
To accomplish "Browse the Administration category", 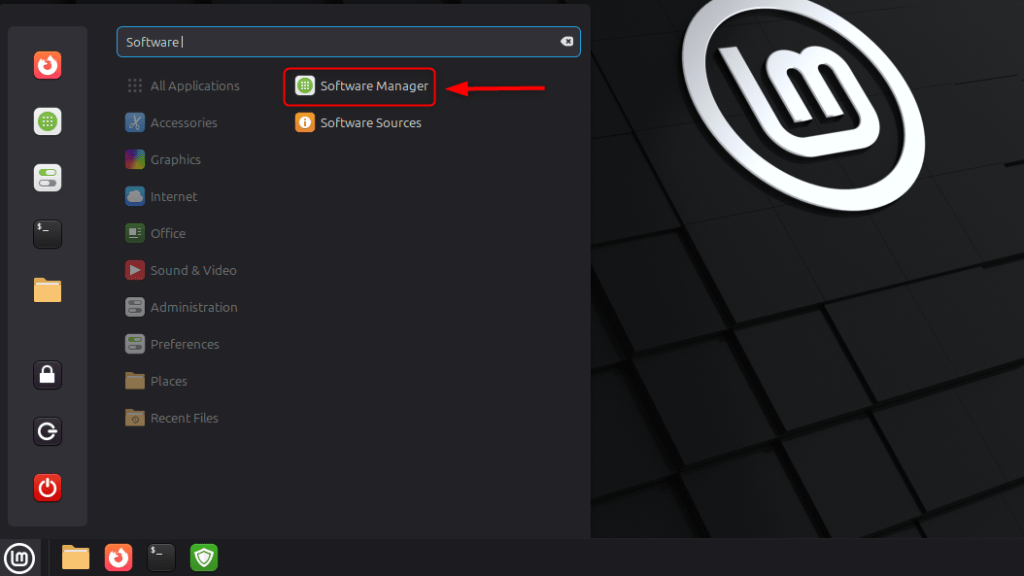I will [193, 307].
